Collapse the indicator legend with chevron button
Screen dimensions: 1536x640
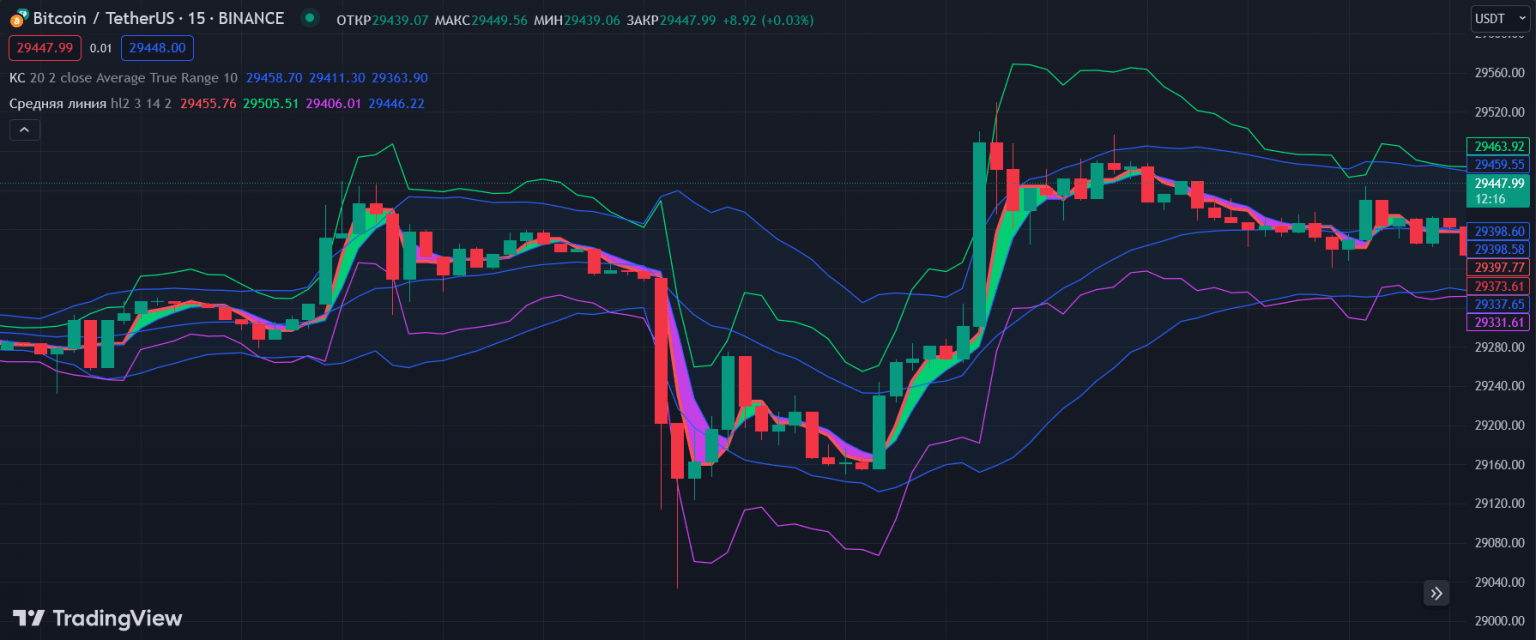pyautogui.click(x=25, y=129)
